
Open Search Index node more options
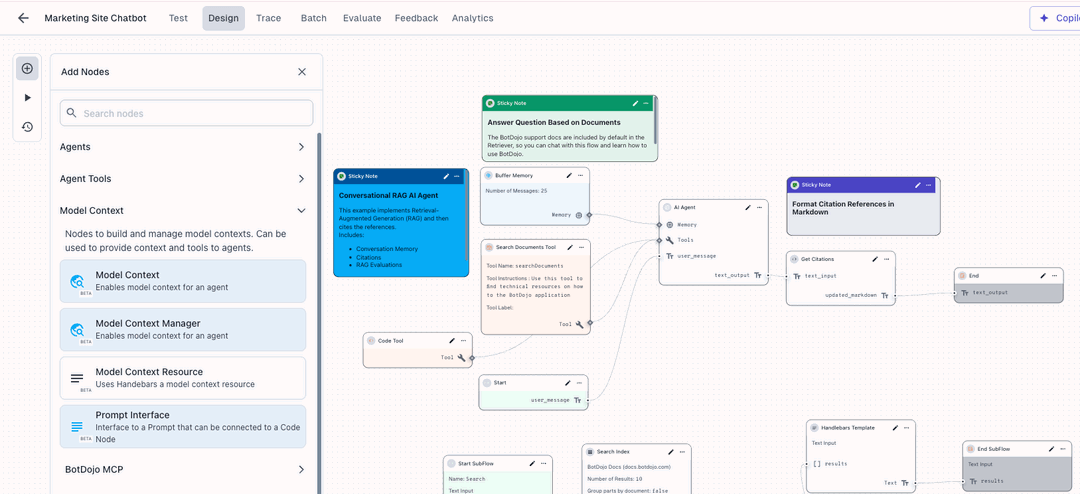pyautogui.click(x=683, y=452)
